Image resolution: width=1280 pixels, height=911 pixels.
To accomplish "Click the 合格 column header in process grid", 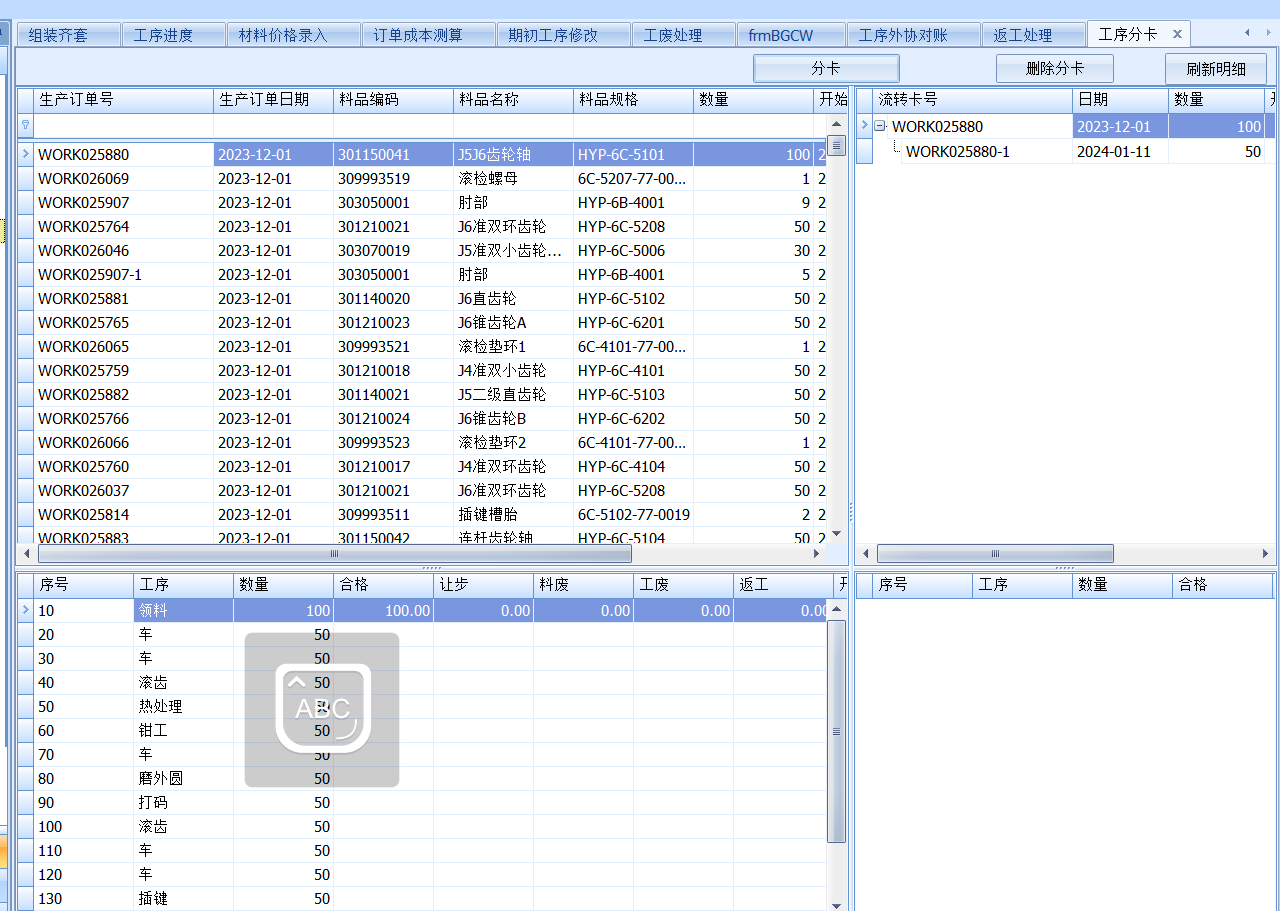I will point(383,585).
